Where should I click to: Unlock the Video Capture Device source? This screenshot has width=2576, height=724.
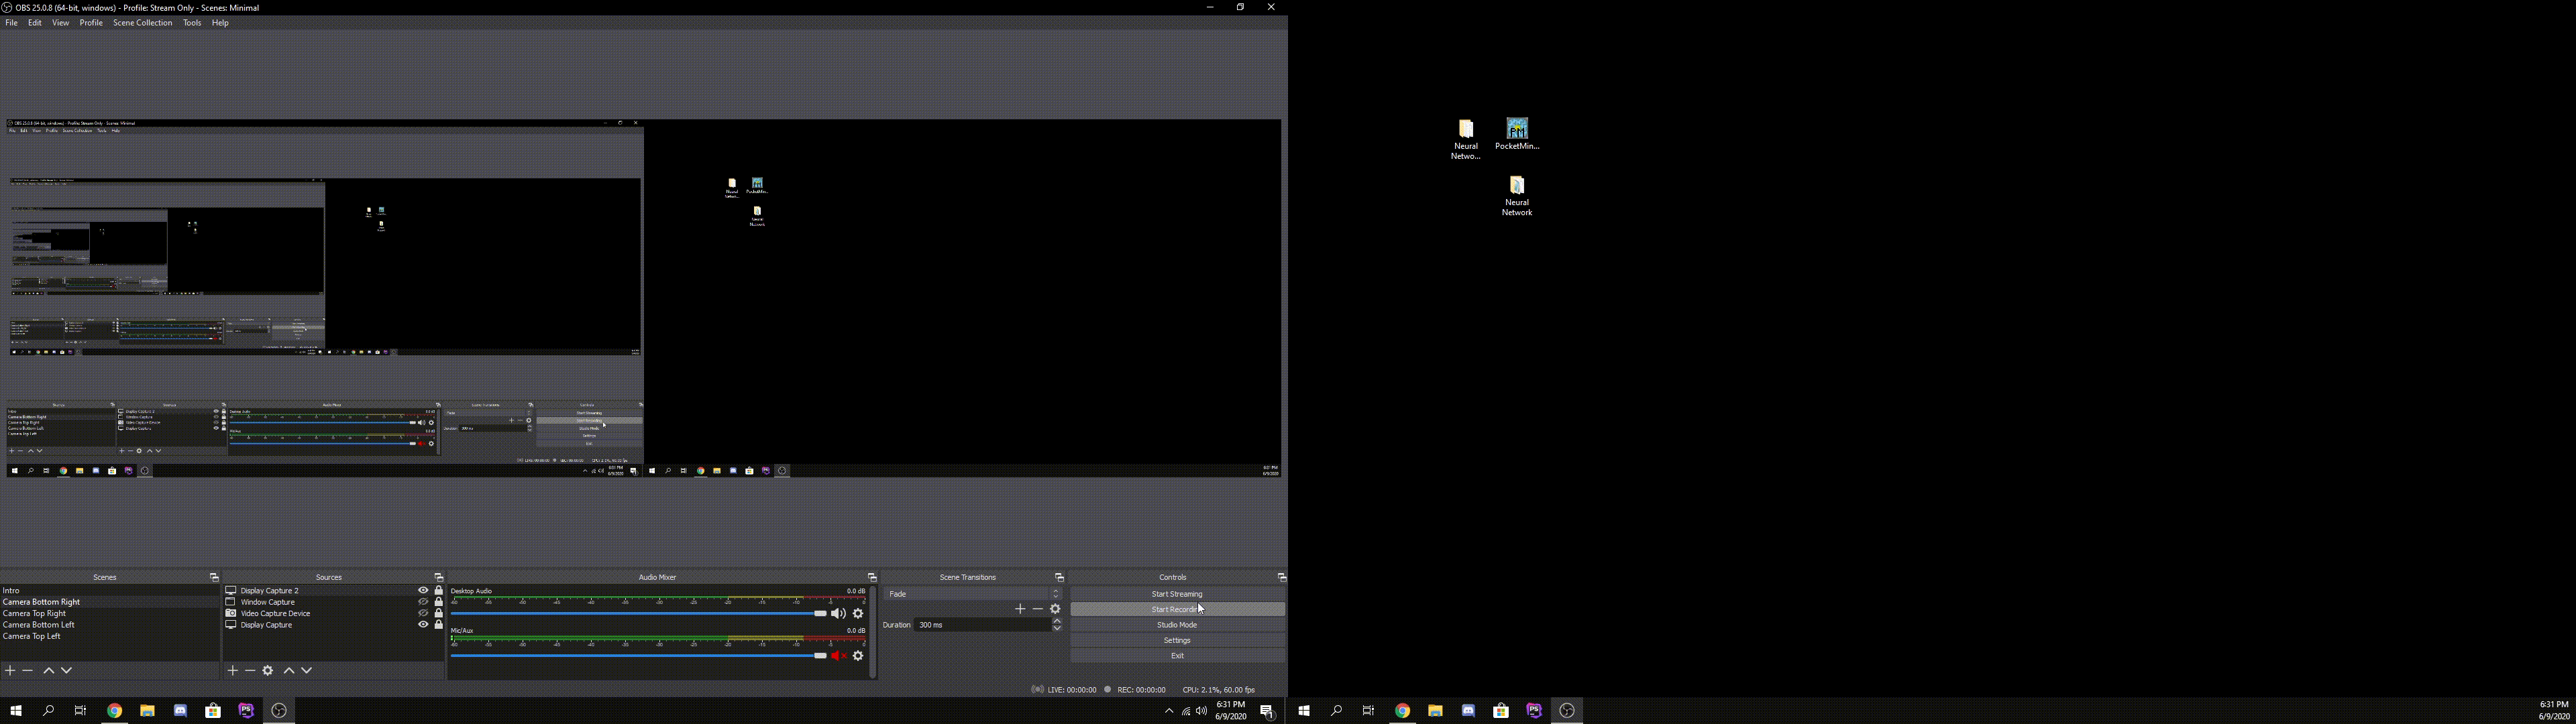click(x=438, y=614)
